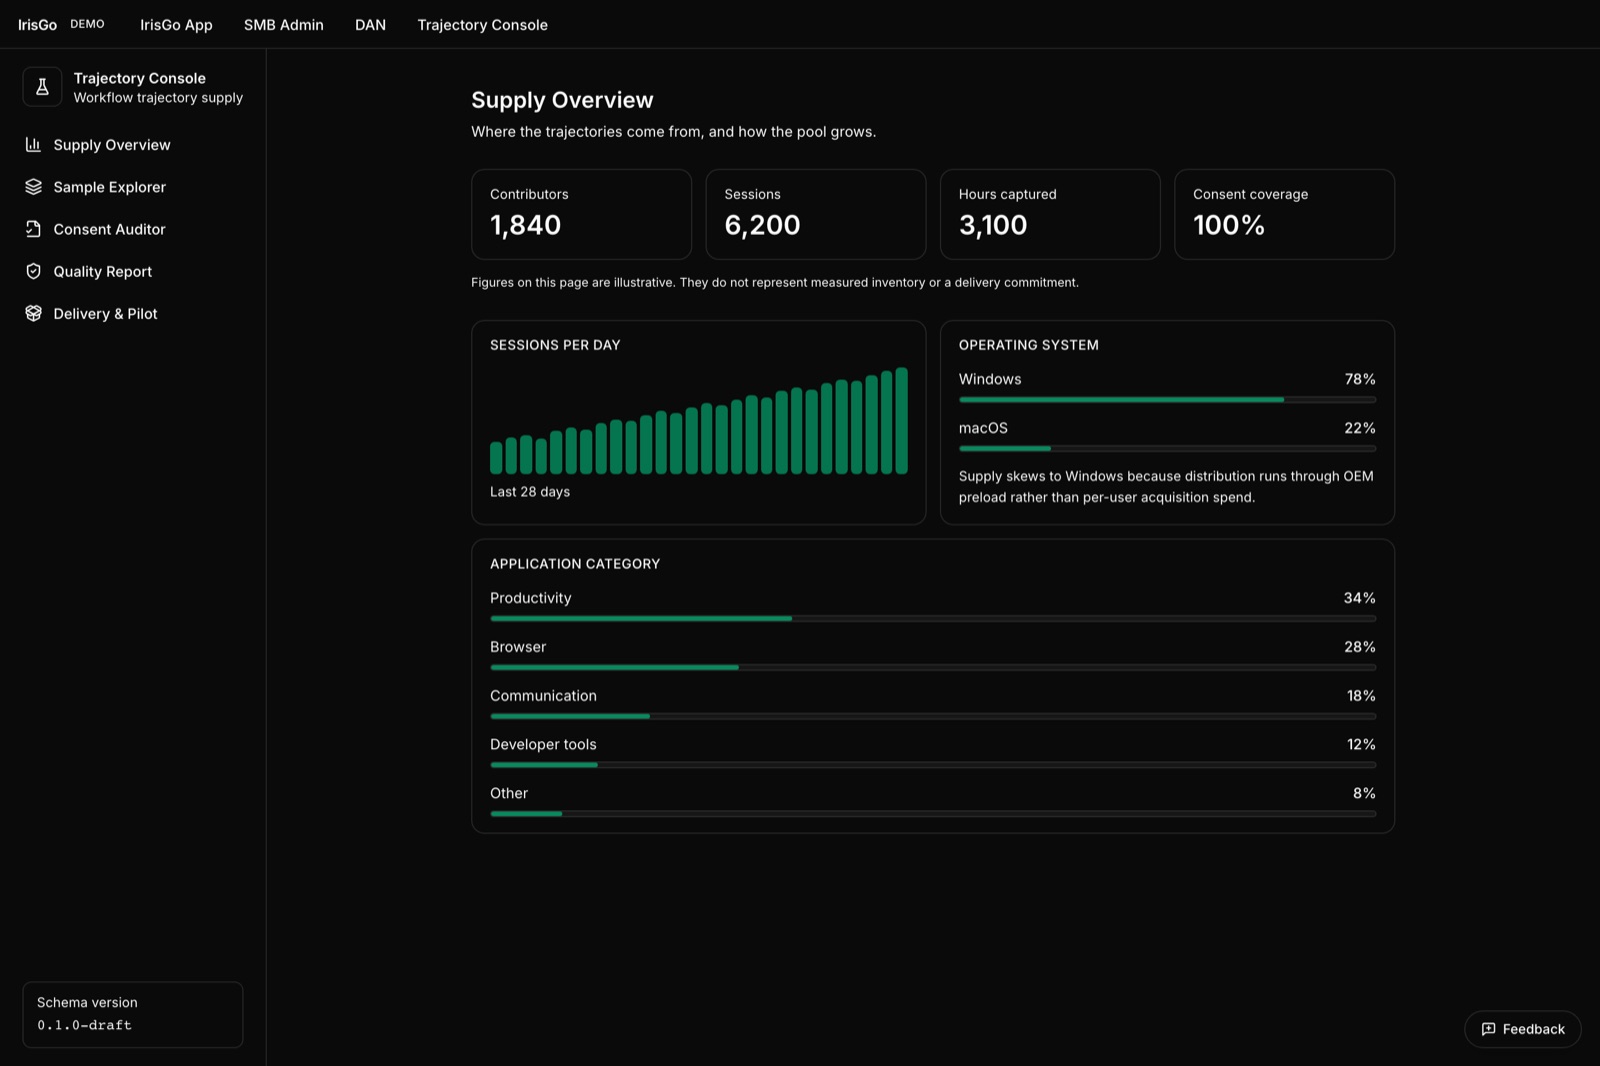The width and height of the screenshot is (1600, 1066).
Task: Click the Windows label
Action: coord(990,379)
